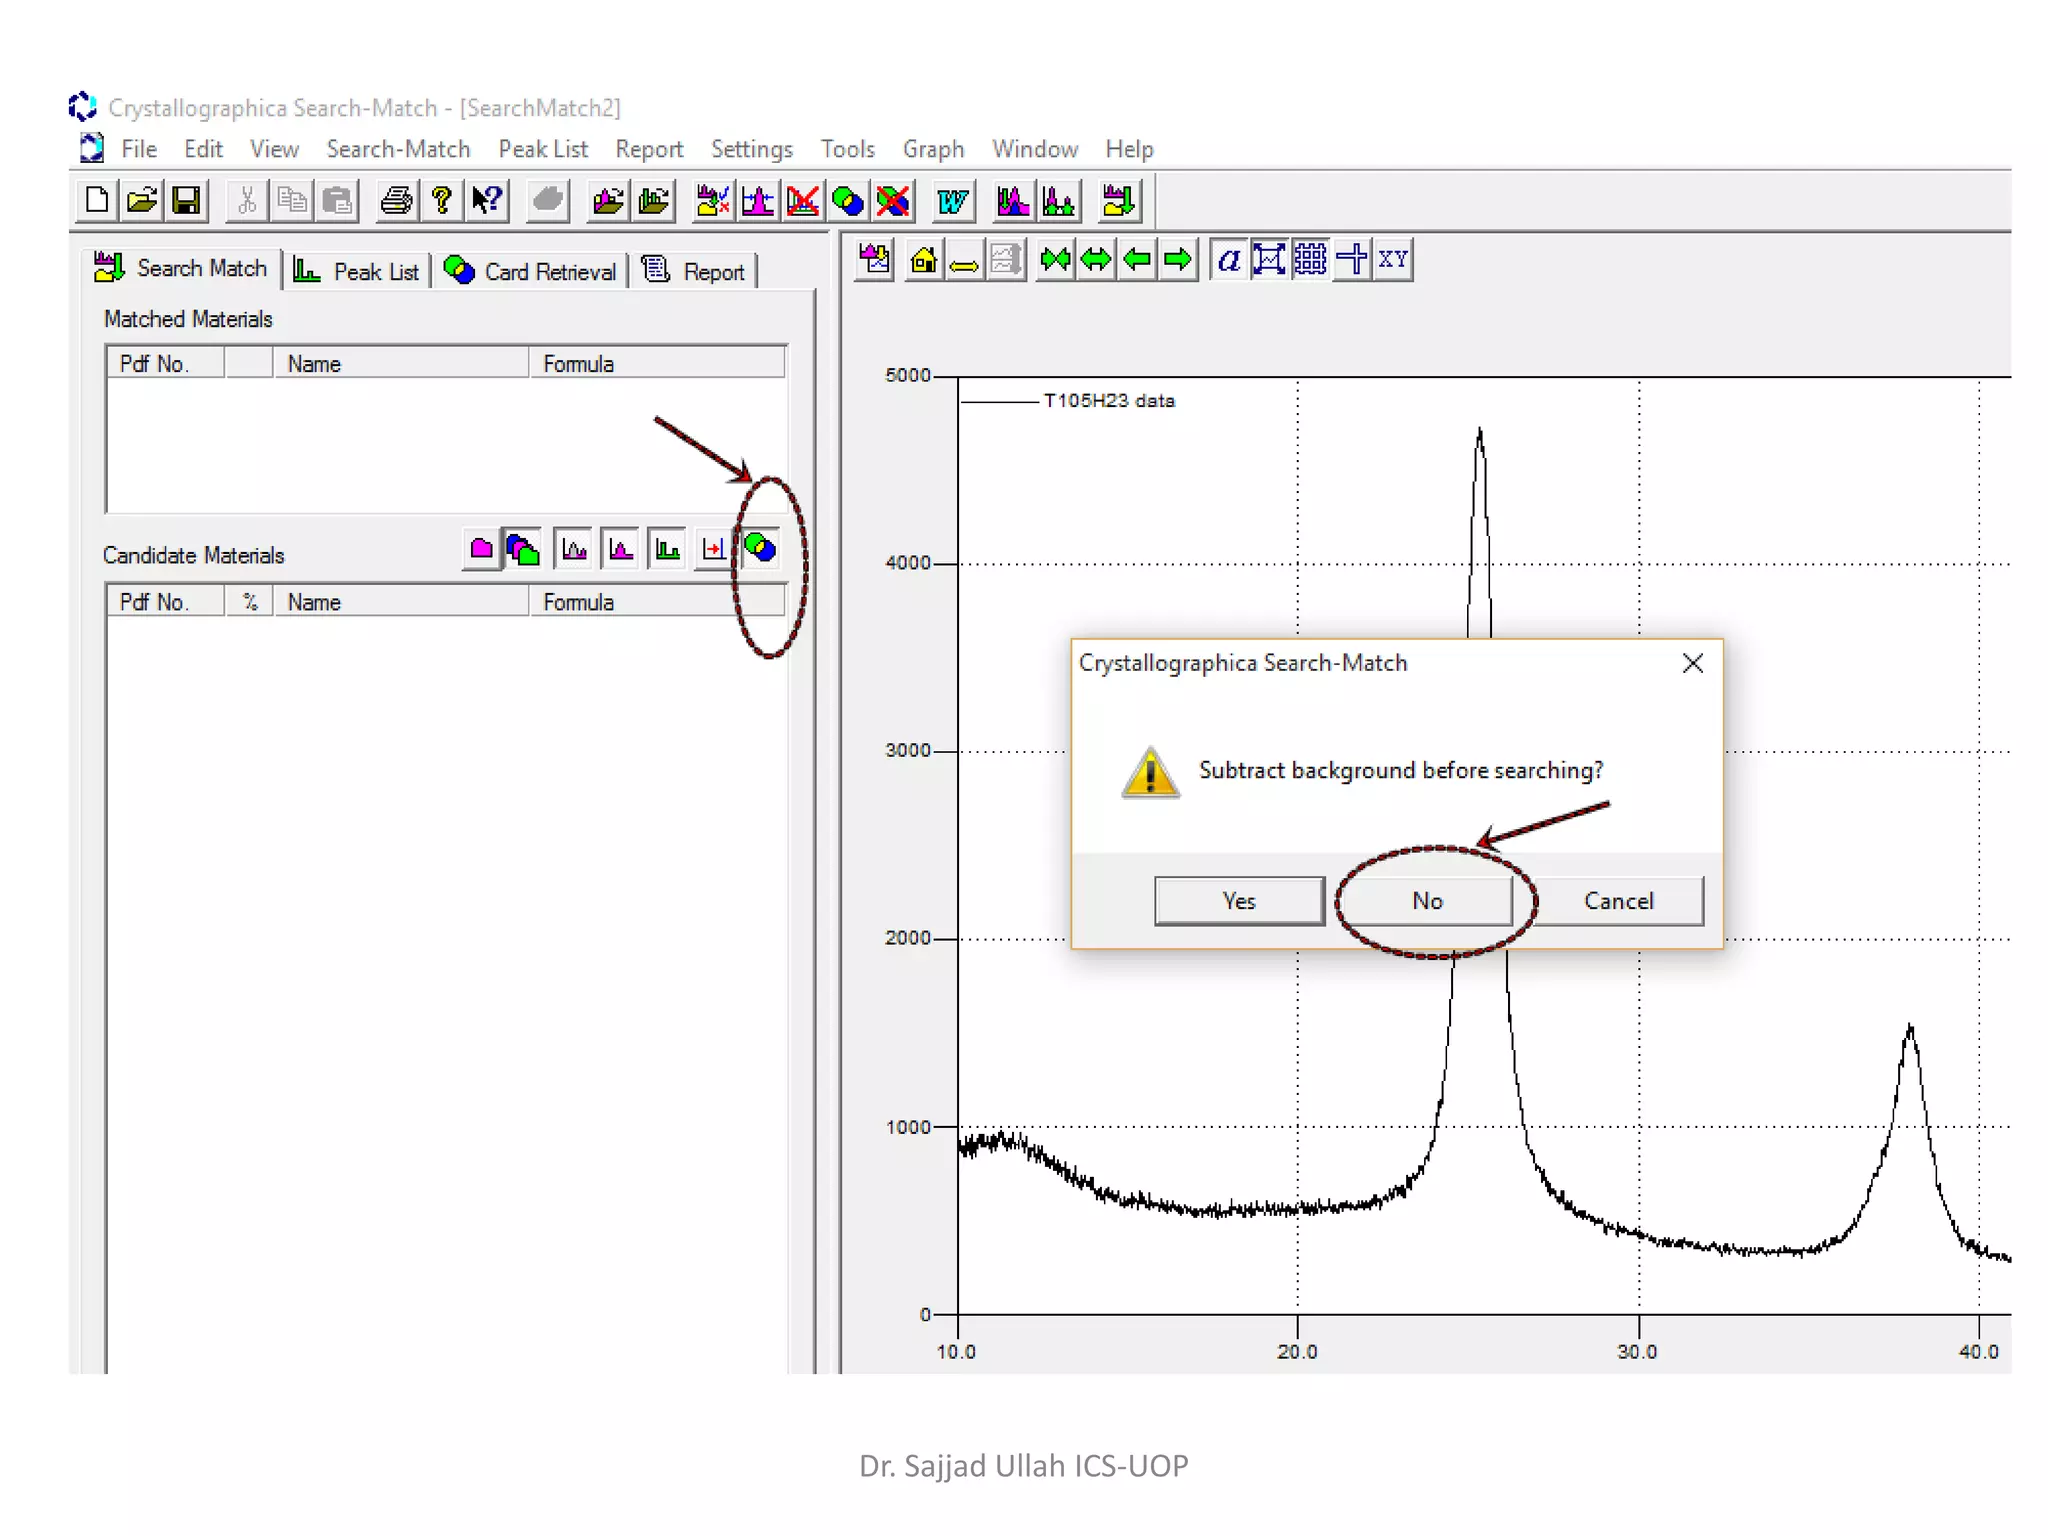Viewport: 2048px width, 1536px height.
Task: Click the green left arrow pan icon
Action: pyautogui.click(x=1137, y=261)
